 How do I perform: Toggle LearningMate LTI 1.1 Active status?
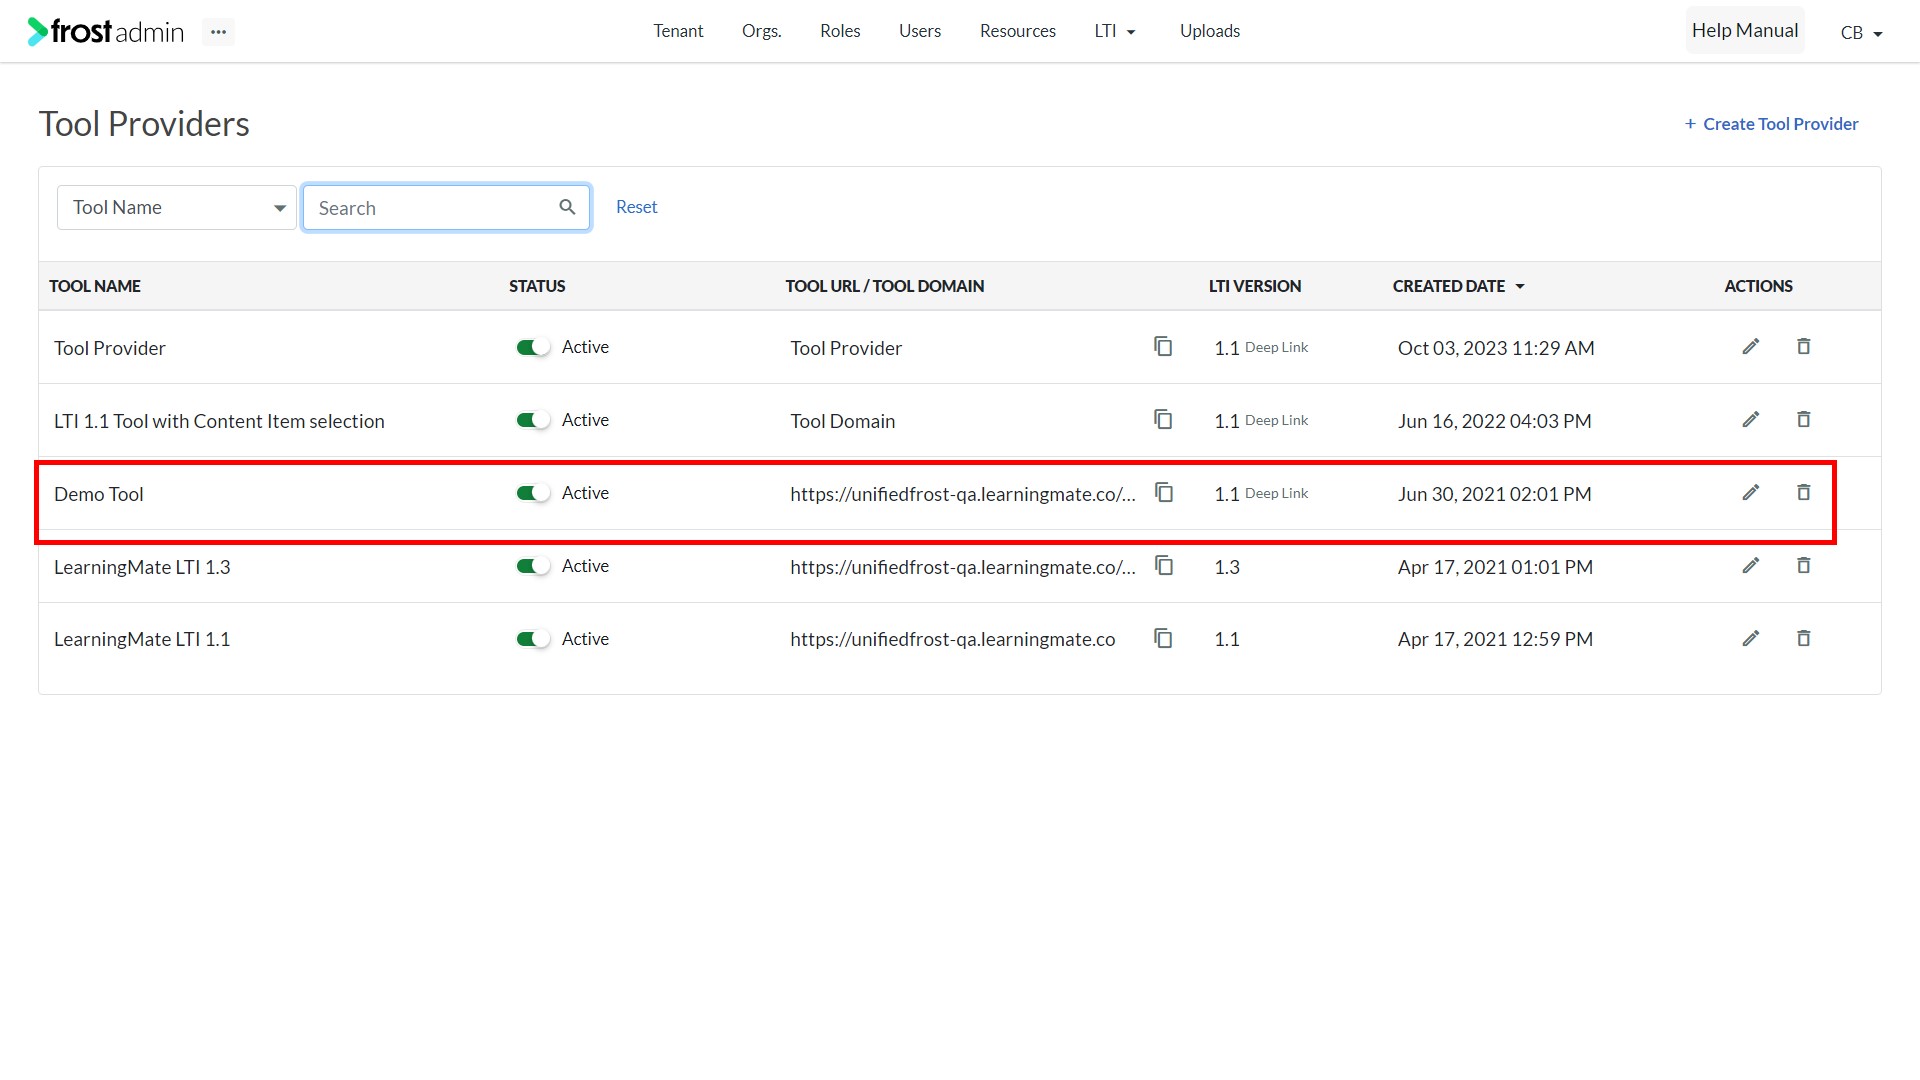pyautogui.click(x=533, y=639)
